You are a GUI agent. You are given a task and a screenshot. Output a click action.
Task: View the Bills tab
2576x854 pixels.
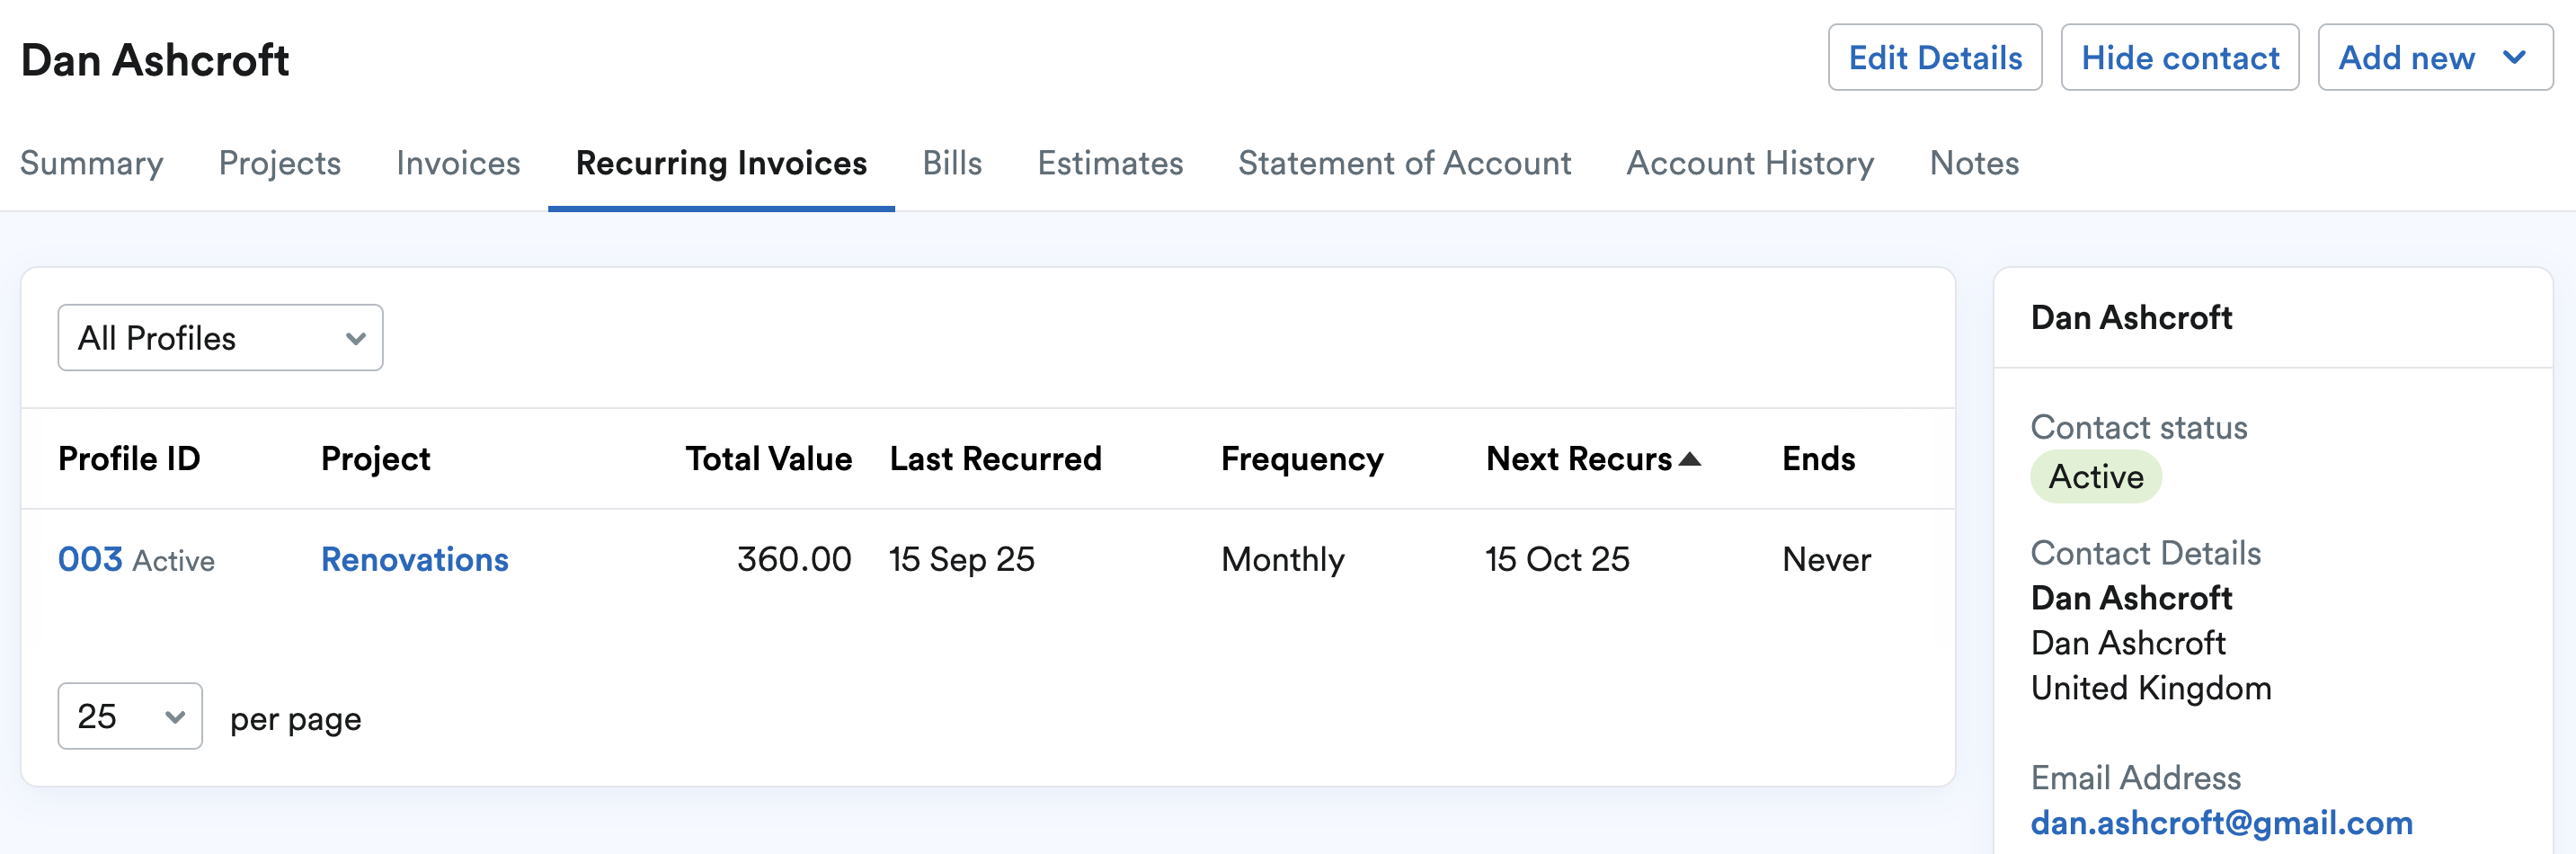click(x=952, y=163)
